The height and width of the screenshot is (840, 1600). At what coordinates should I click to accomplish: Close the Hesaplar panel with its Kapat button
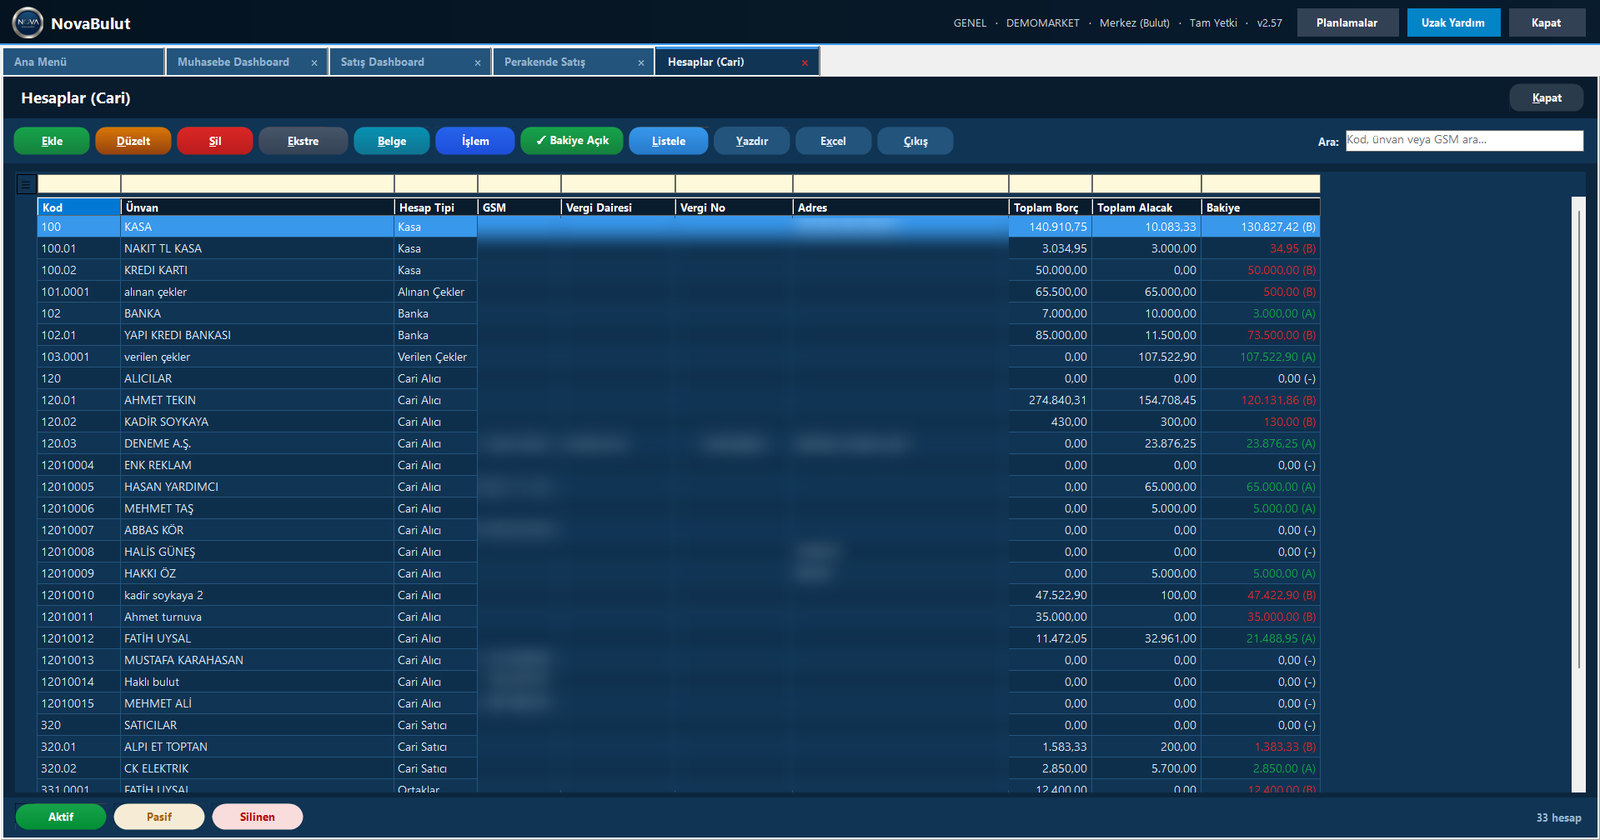pyautogui.click(x=1546, y=98)
